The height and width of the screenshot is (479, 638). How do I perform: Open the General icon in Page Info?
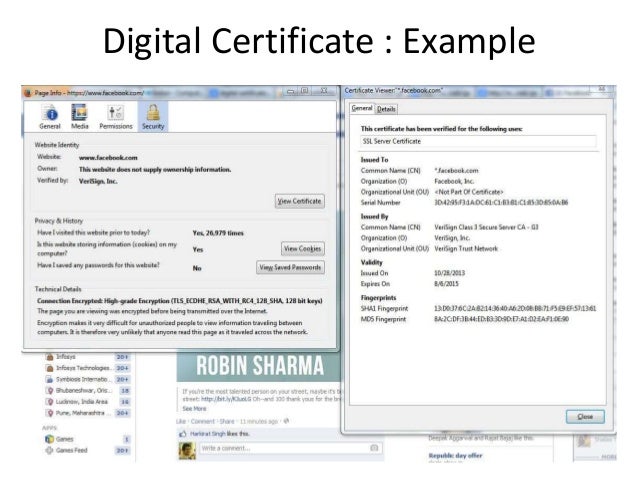[x=50, y=117]
